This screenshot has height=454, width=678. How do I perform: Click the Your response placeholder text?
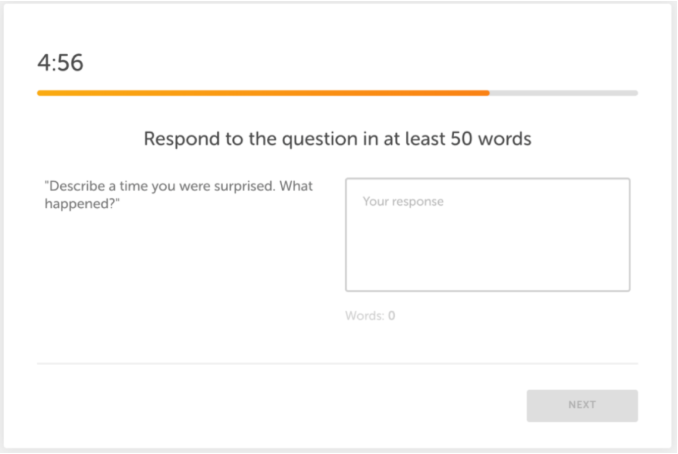403,201
